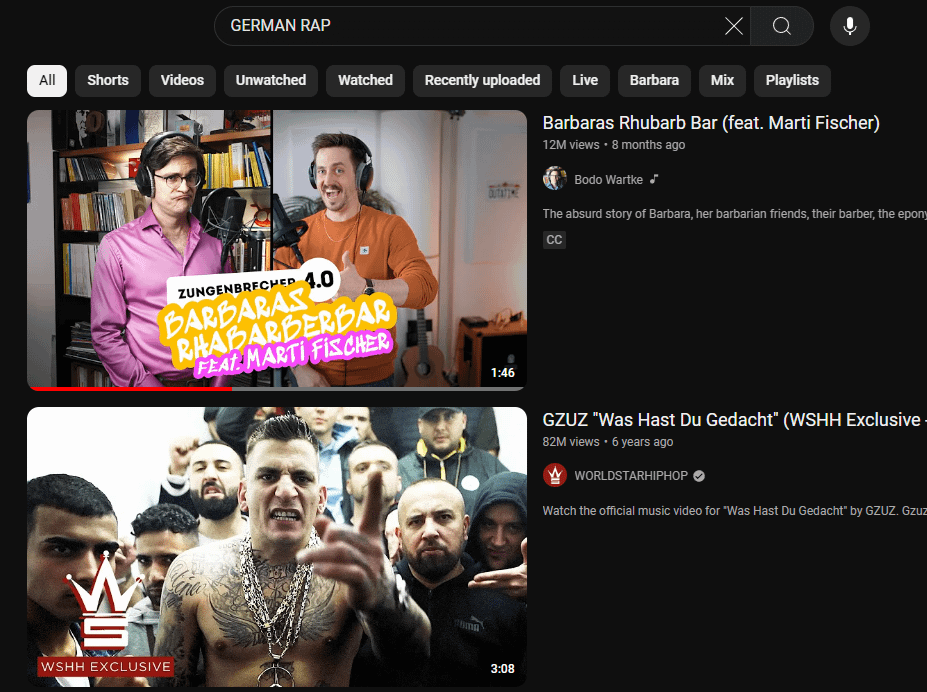927x692 pixels.
Task: Select the Shorts filter chip
Action: click(108, 80)
